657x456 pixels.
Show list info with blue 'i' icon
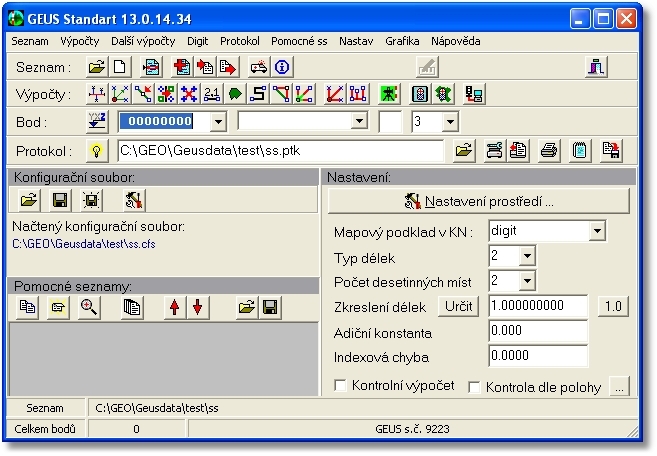[x=282, y=67]
